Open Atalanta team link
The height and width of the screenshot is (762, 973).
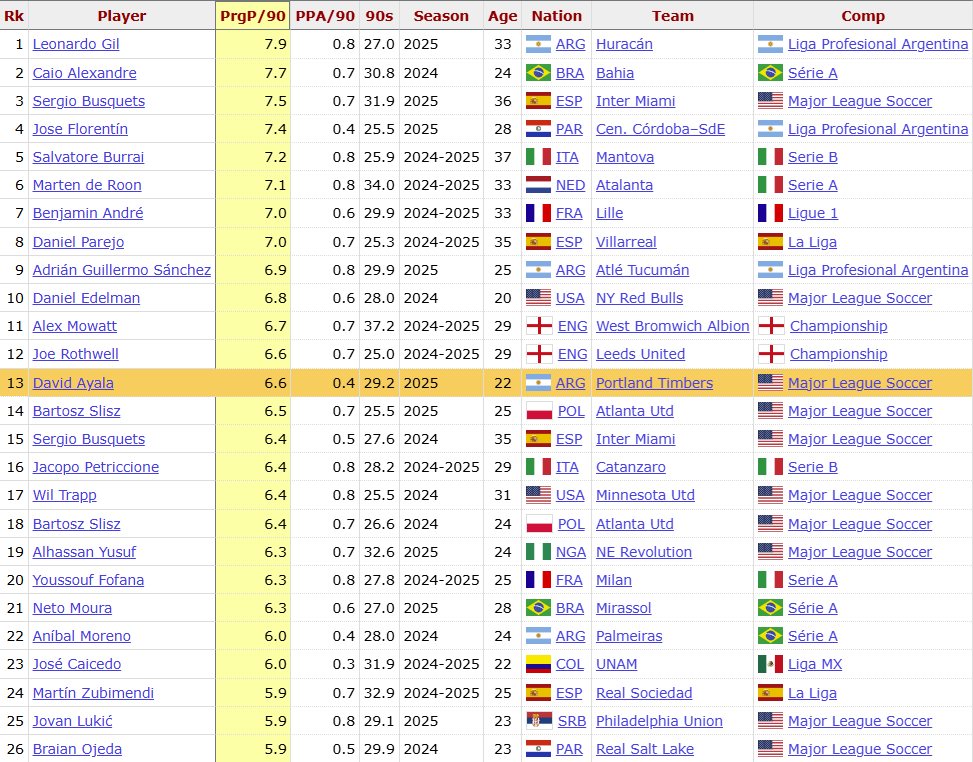[624, 185]
